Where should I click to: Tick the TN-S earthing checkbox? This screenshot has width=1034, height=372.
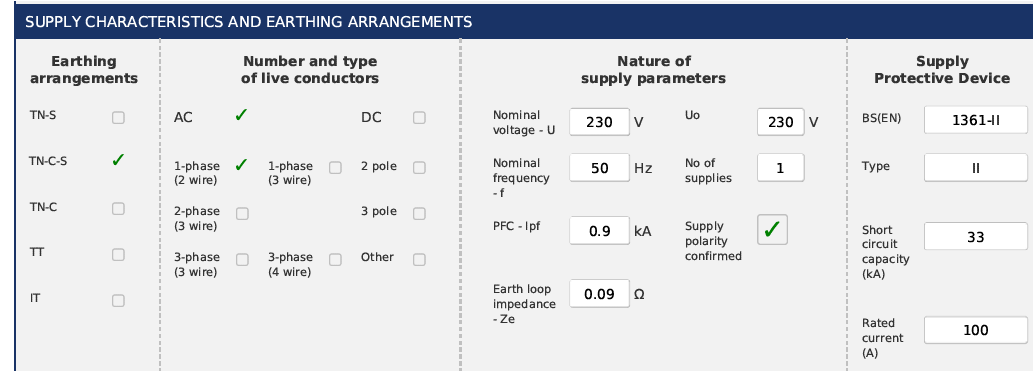(x=118, y=118)
